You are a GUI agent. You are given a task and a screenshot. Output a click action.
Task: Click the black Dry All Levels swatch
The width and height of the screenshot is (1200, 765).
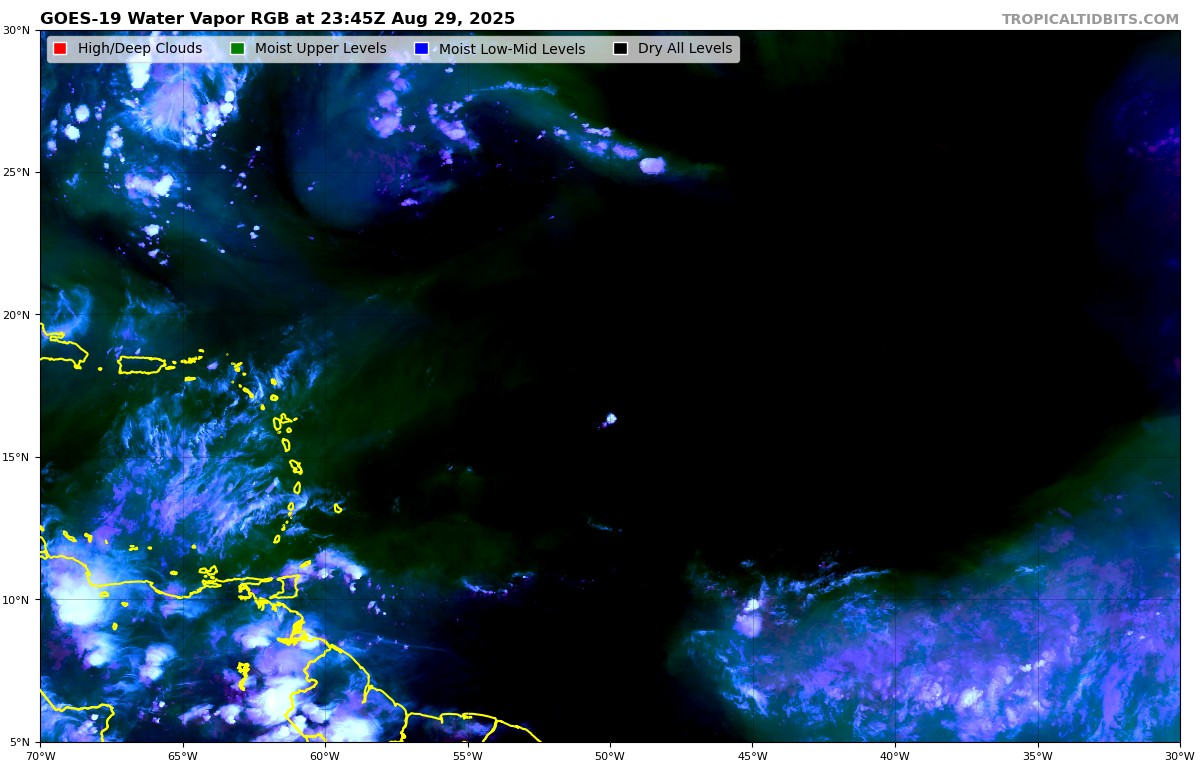tap(620, 49)
